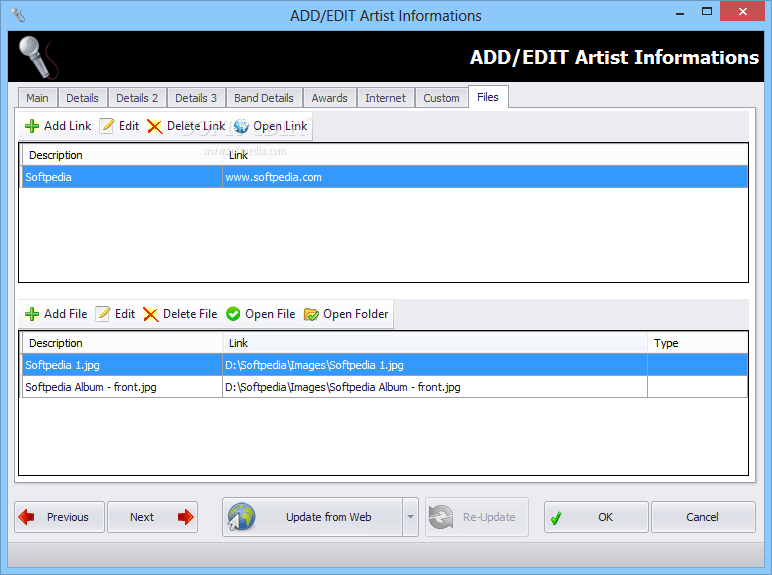
Task: Click the Link column header in links table
Action: (485, 155)
